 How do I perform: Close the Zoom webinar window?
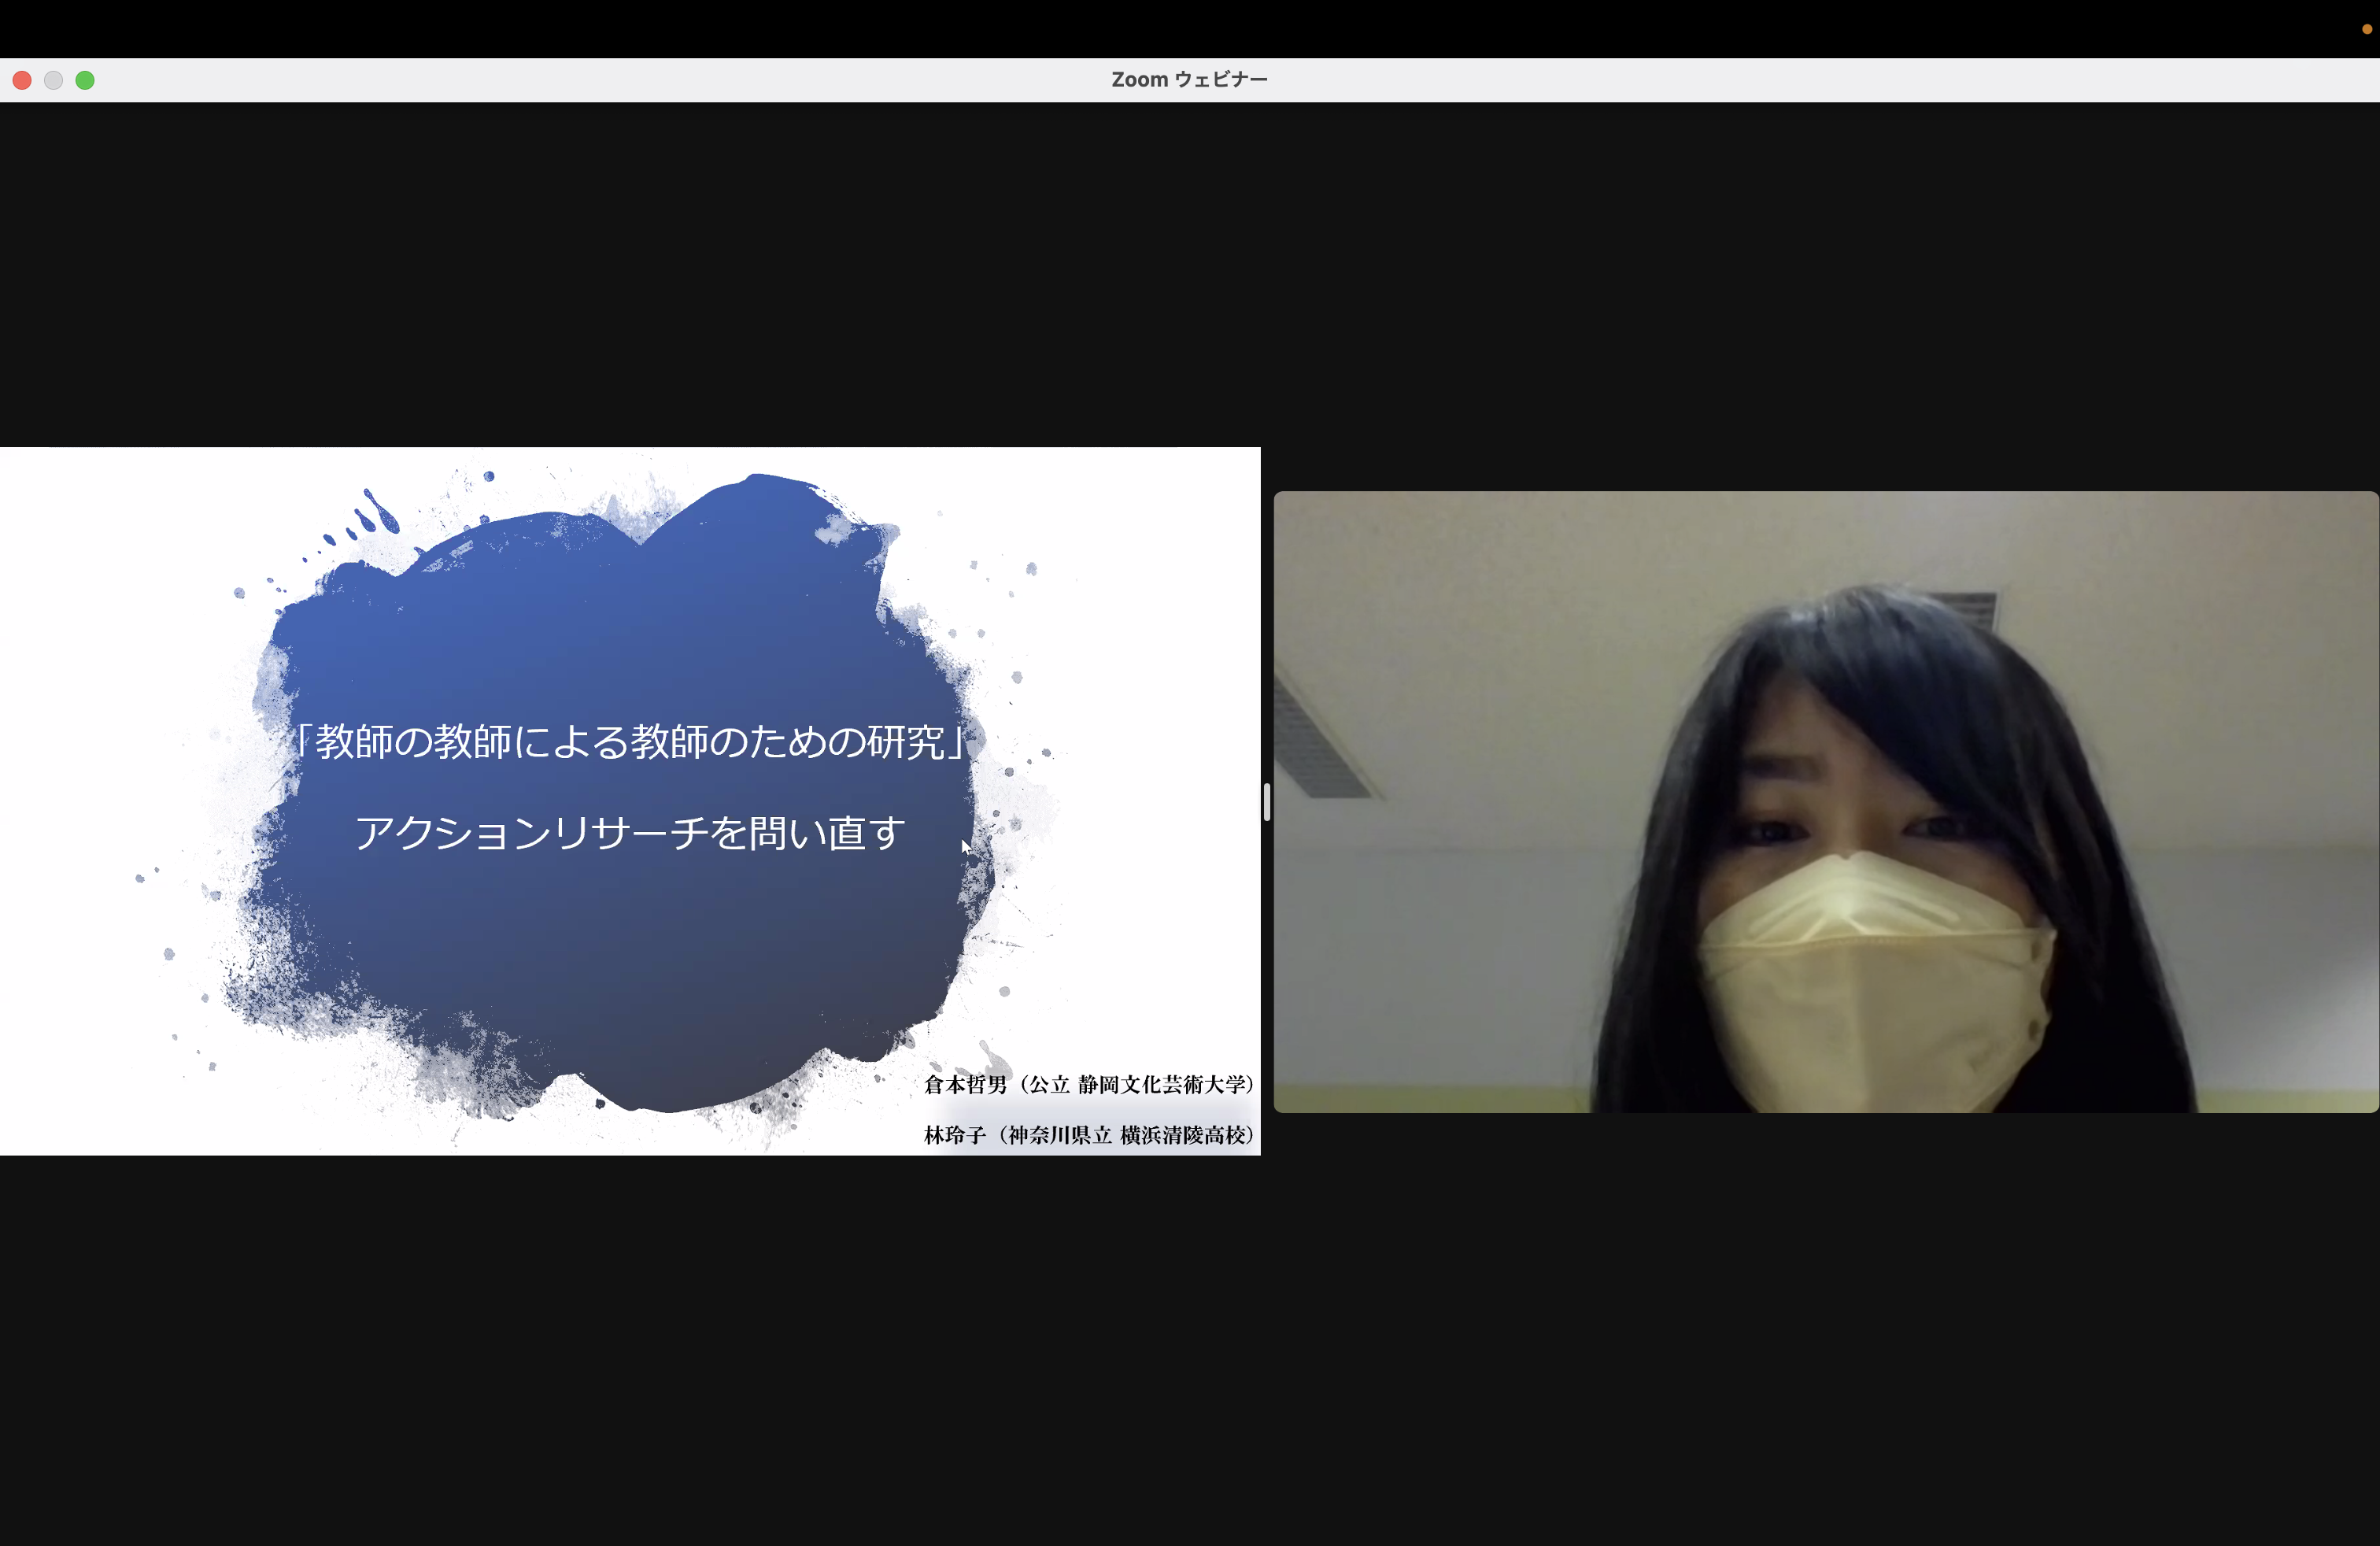(x=22, y=80)
